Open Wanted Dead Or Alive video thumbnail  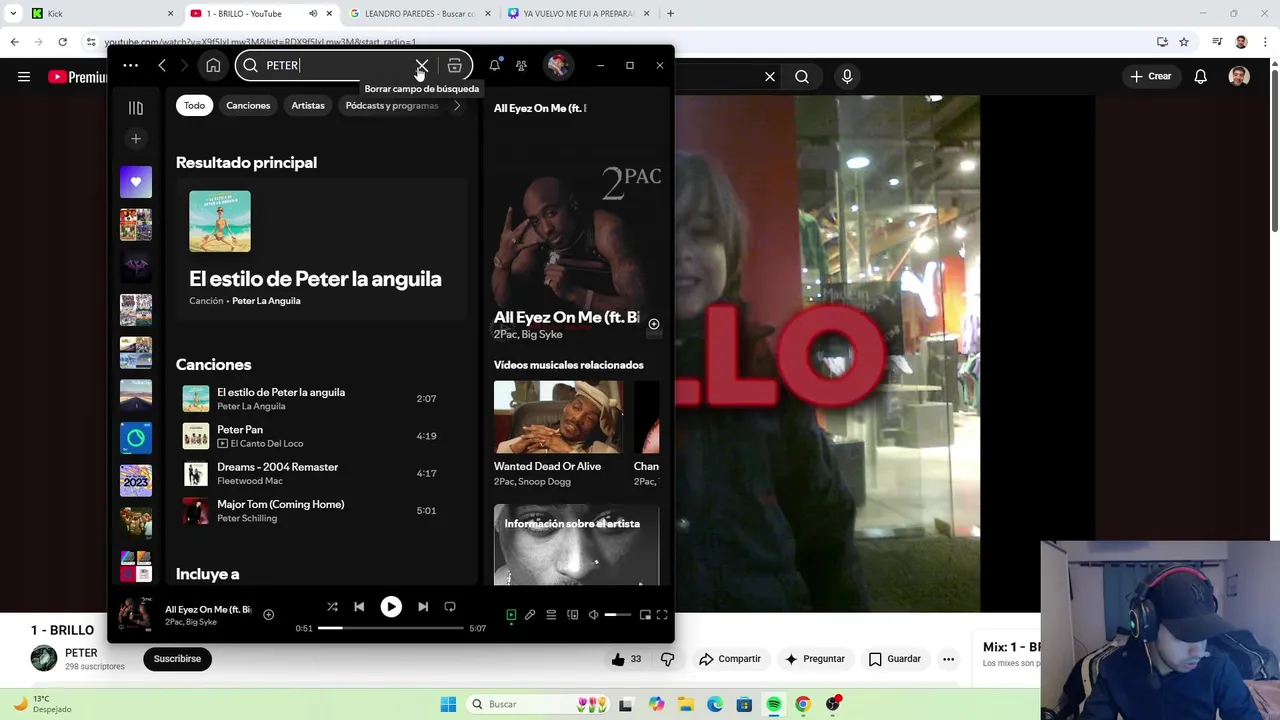pyautogui.click(x=558, y=417)
